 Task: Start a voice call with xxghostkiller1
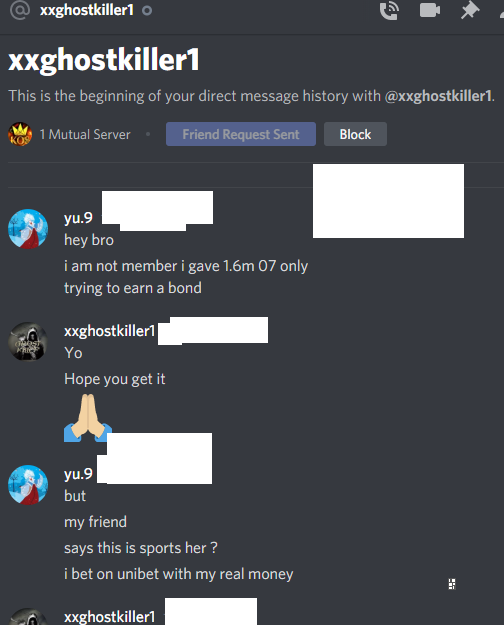pyautogui.click(x=389, y=10)
